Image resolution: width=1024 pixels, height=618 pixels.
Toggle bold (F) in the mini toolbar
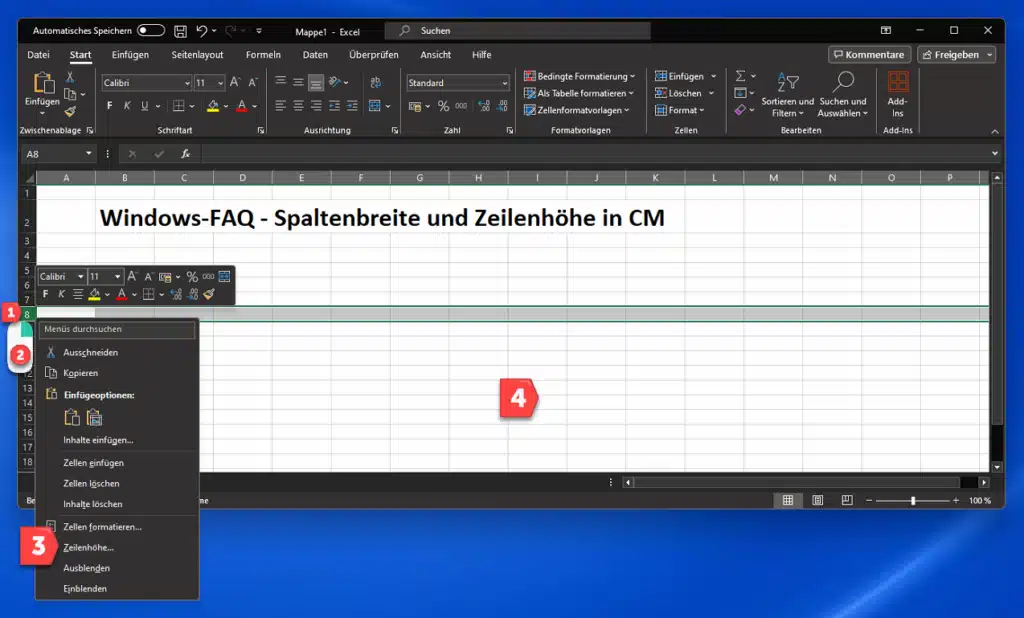coord(44,294)
